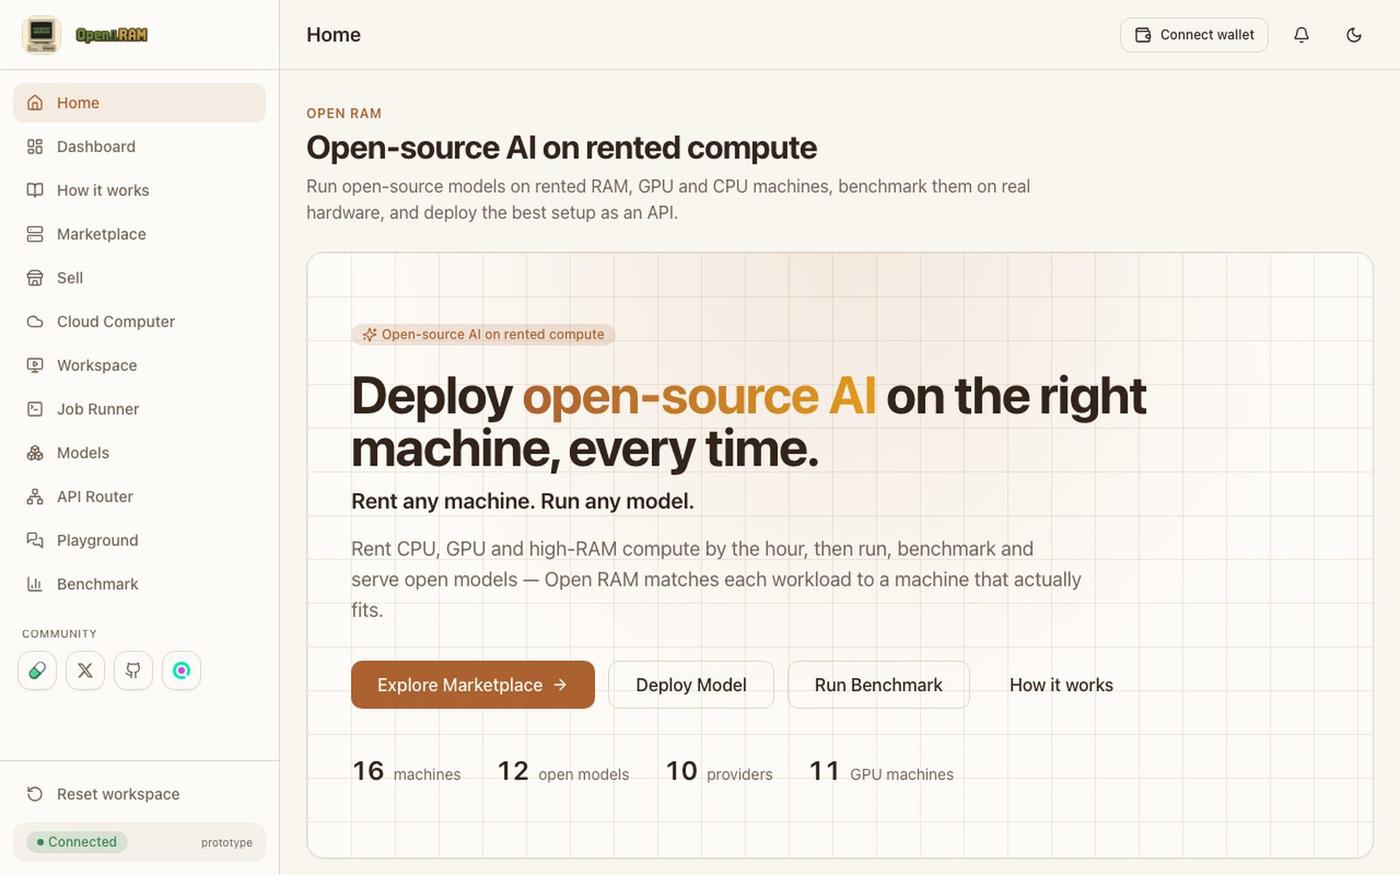Viewport: 1400px width, 875px height.
Task: Click the Sell storefront icon in sidebar
Action: (x=35, y=278)
